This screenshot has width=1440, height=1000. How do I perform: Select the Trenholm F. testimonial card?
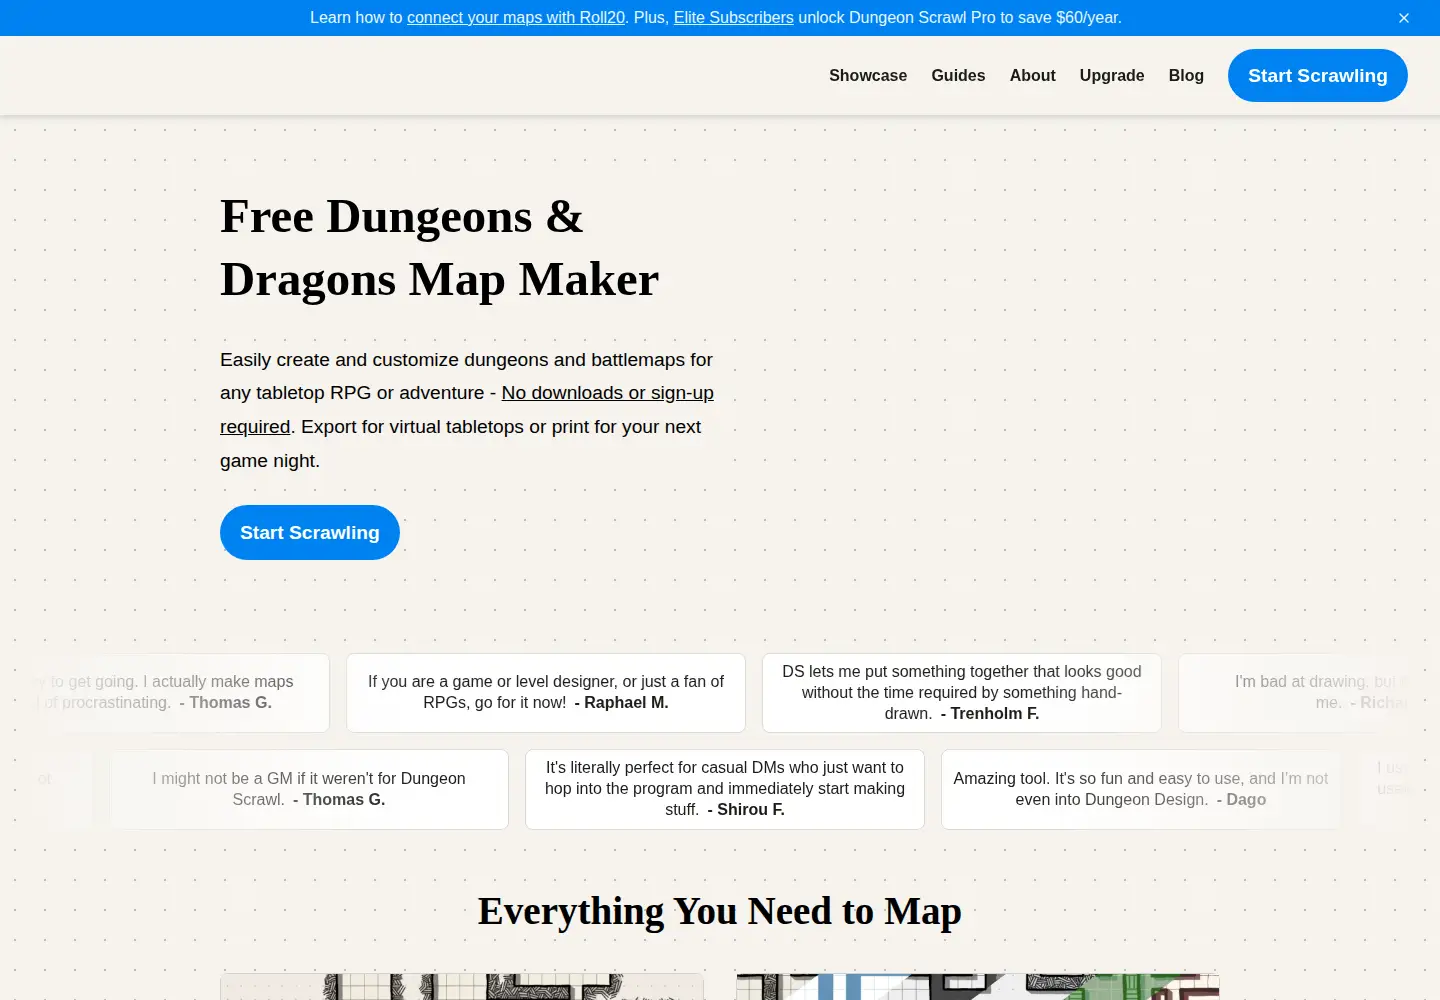[962, 692]
